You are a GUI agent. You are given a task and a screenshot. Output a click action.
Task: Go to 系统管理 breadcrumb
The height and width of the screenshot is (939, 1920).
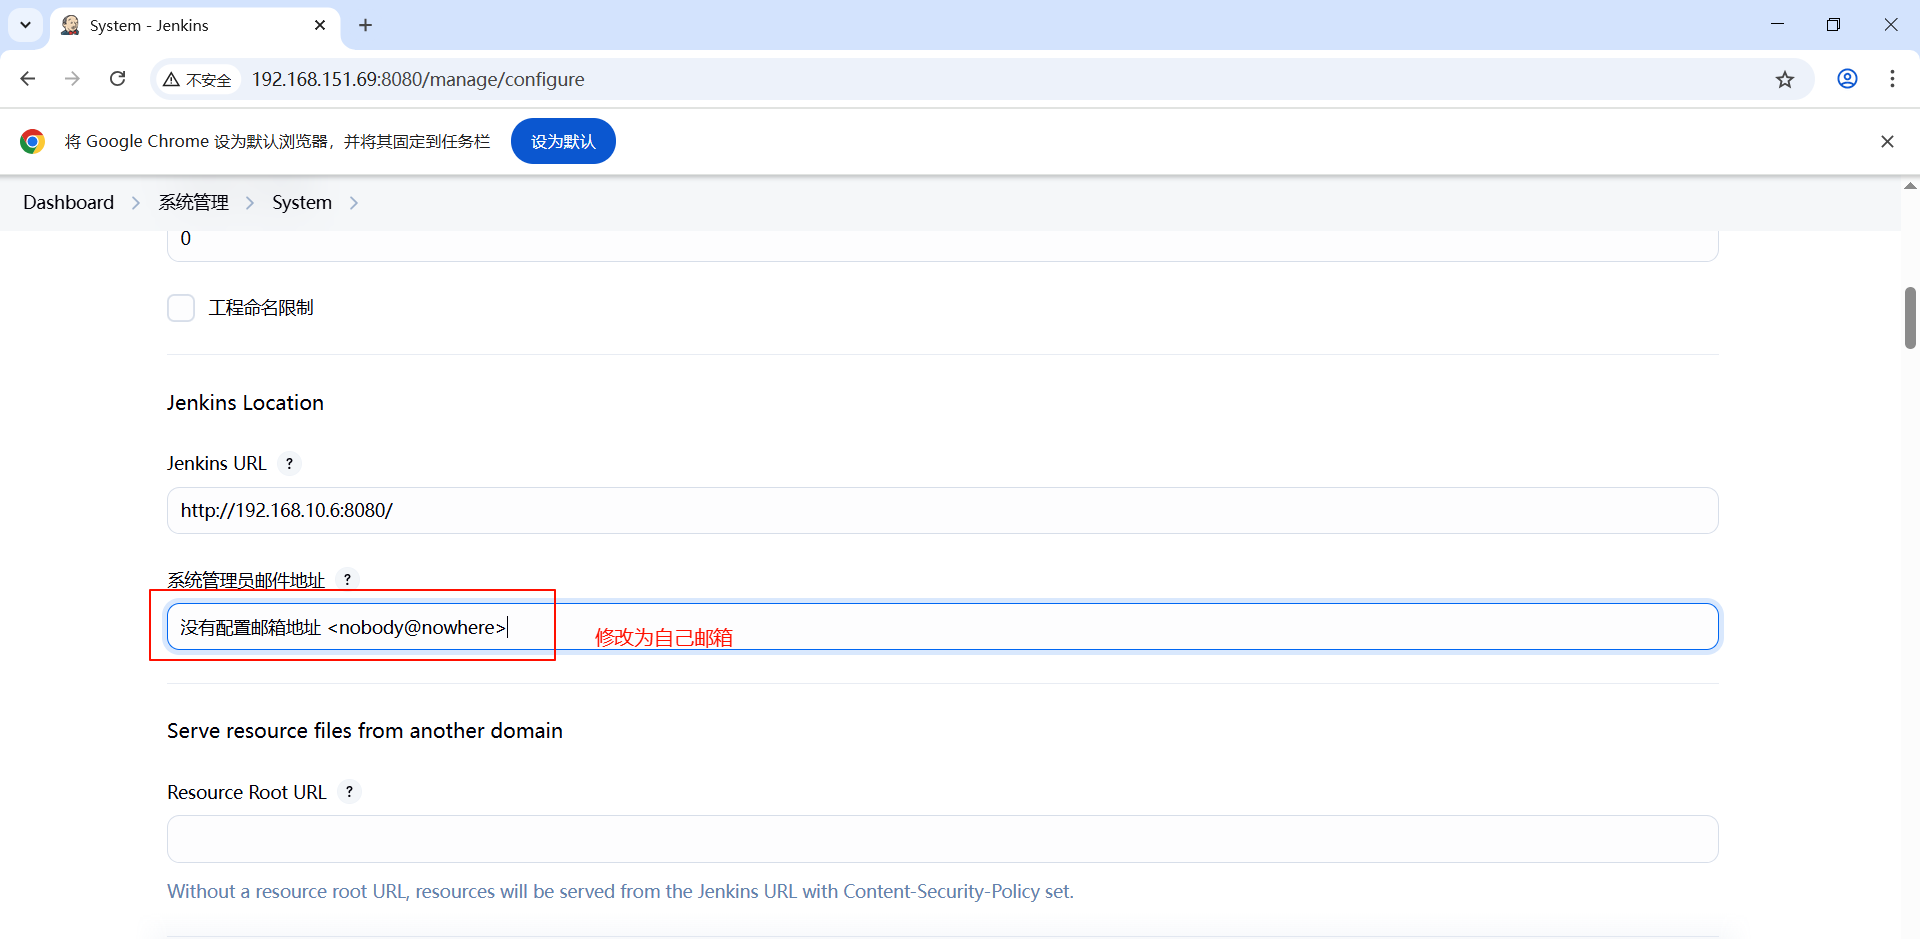click(x=194, y=202)
